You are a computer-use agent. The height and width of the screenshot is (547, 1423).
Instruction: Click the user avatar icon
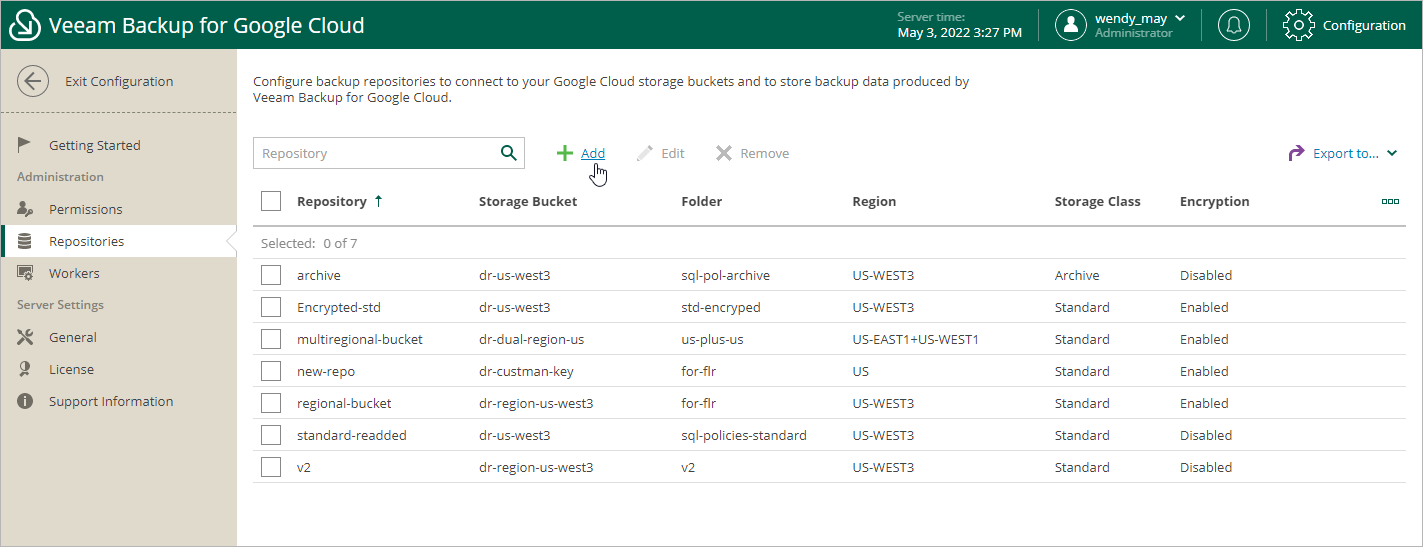[1071, 25]
